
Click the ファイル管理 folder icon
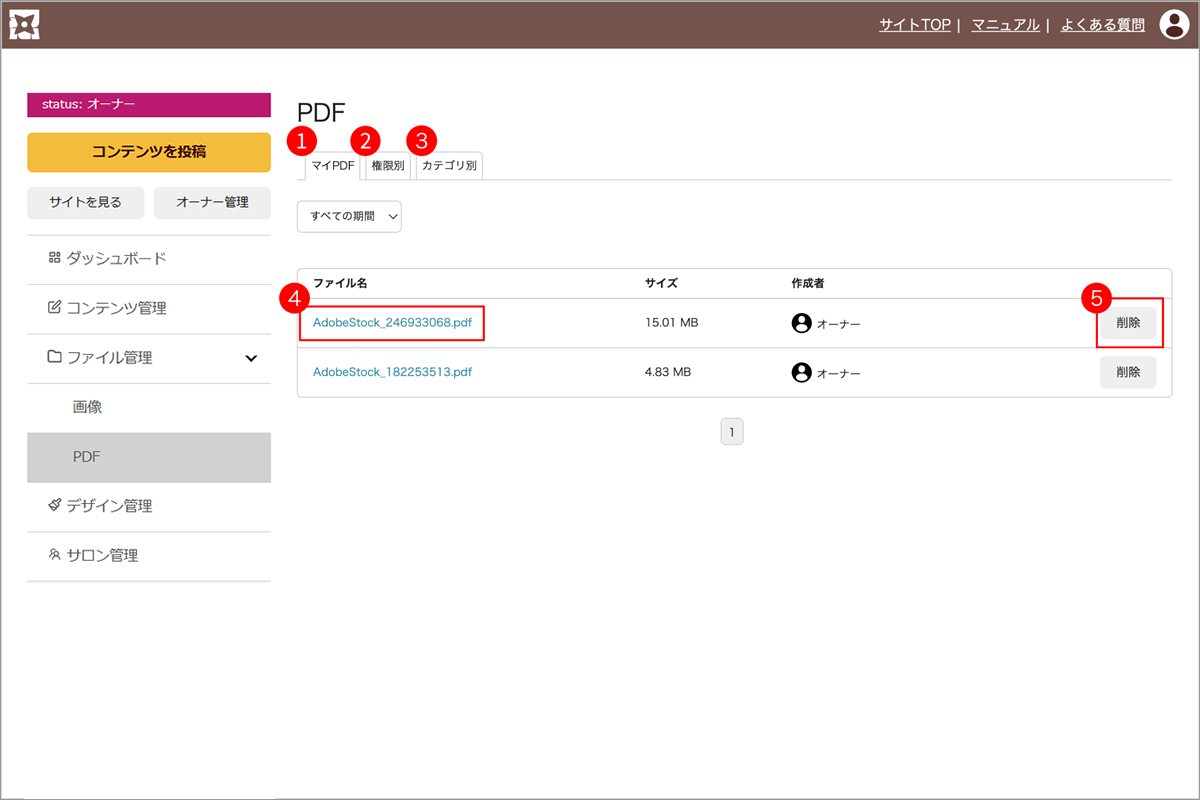(x=54, y=357)
